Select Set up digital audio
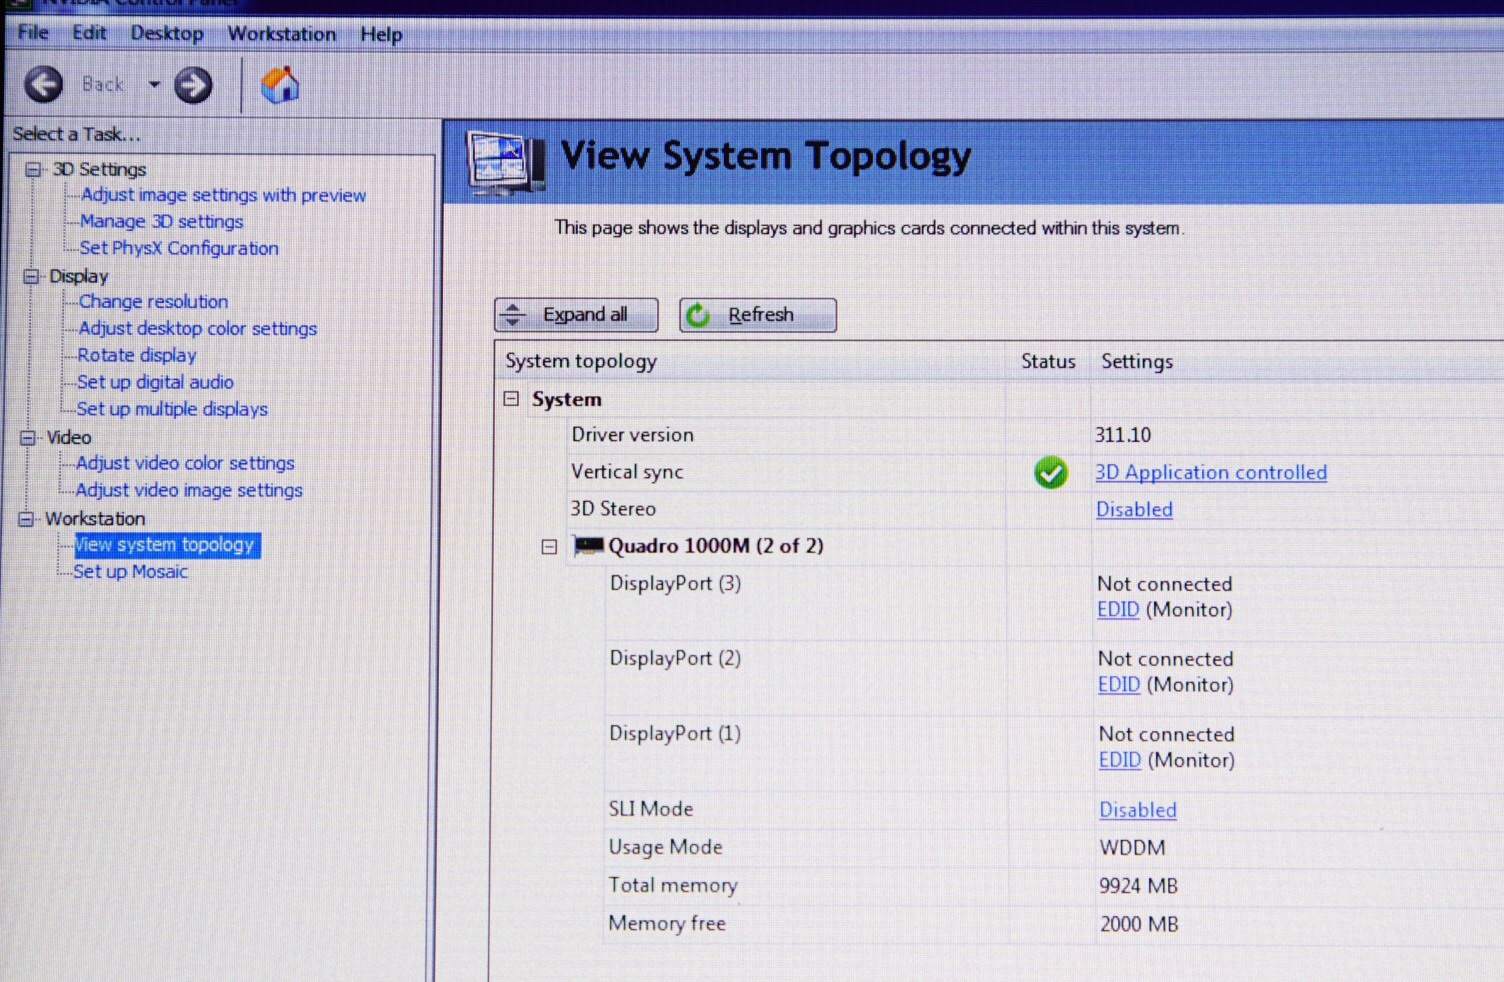 [155, 382]
